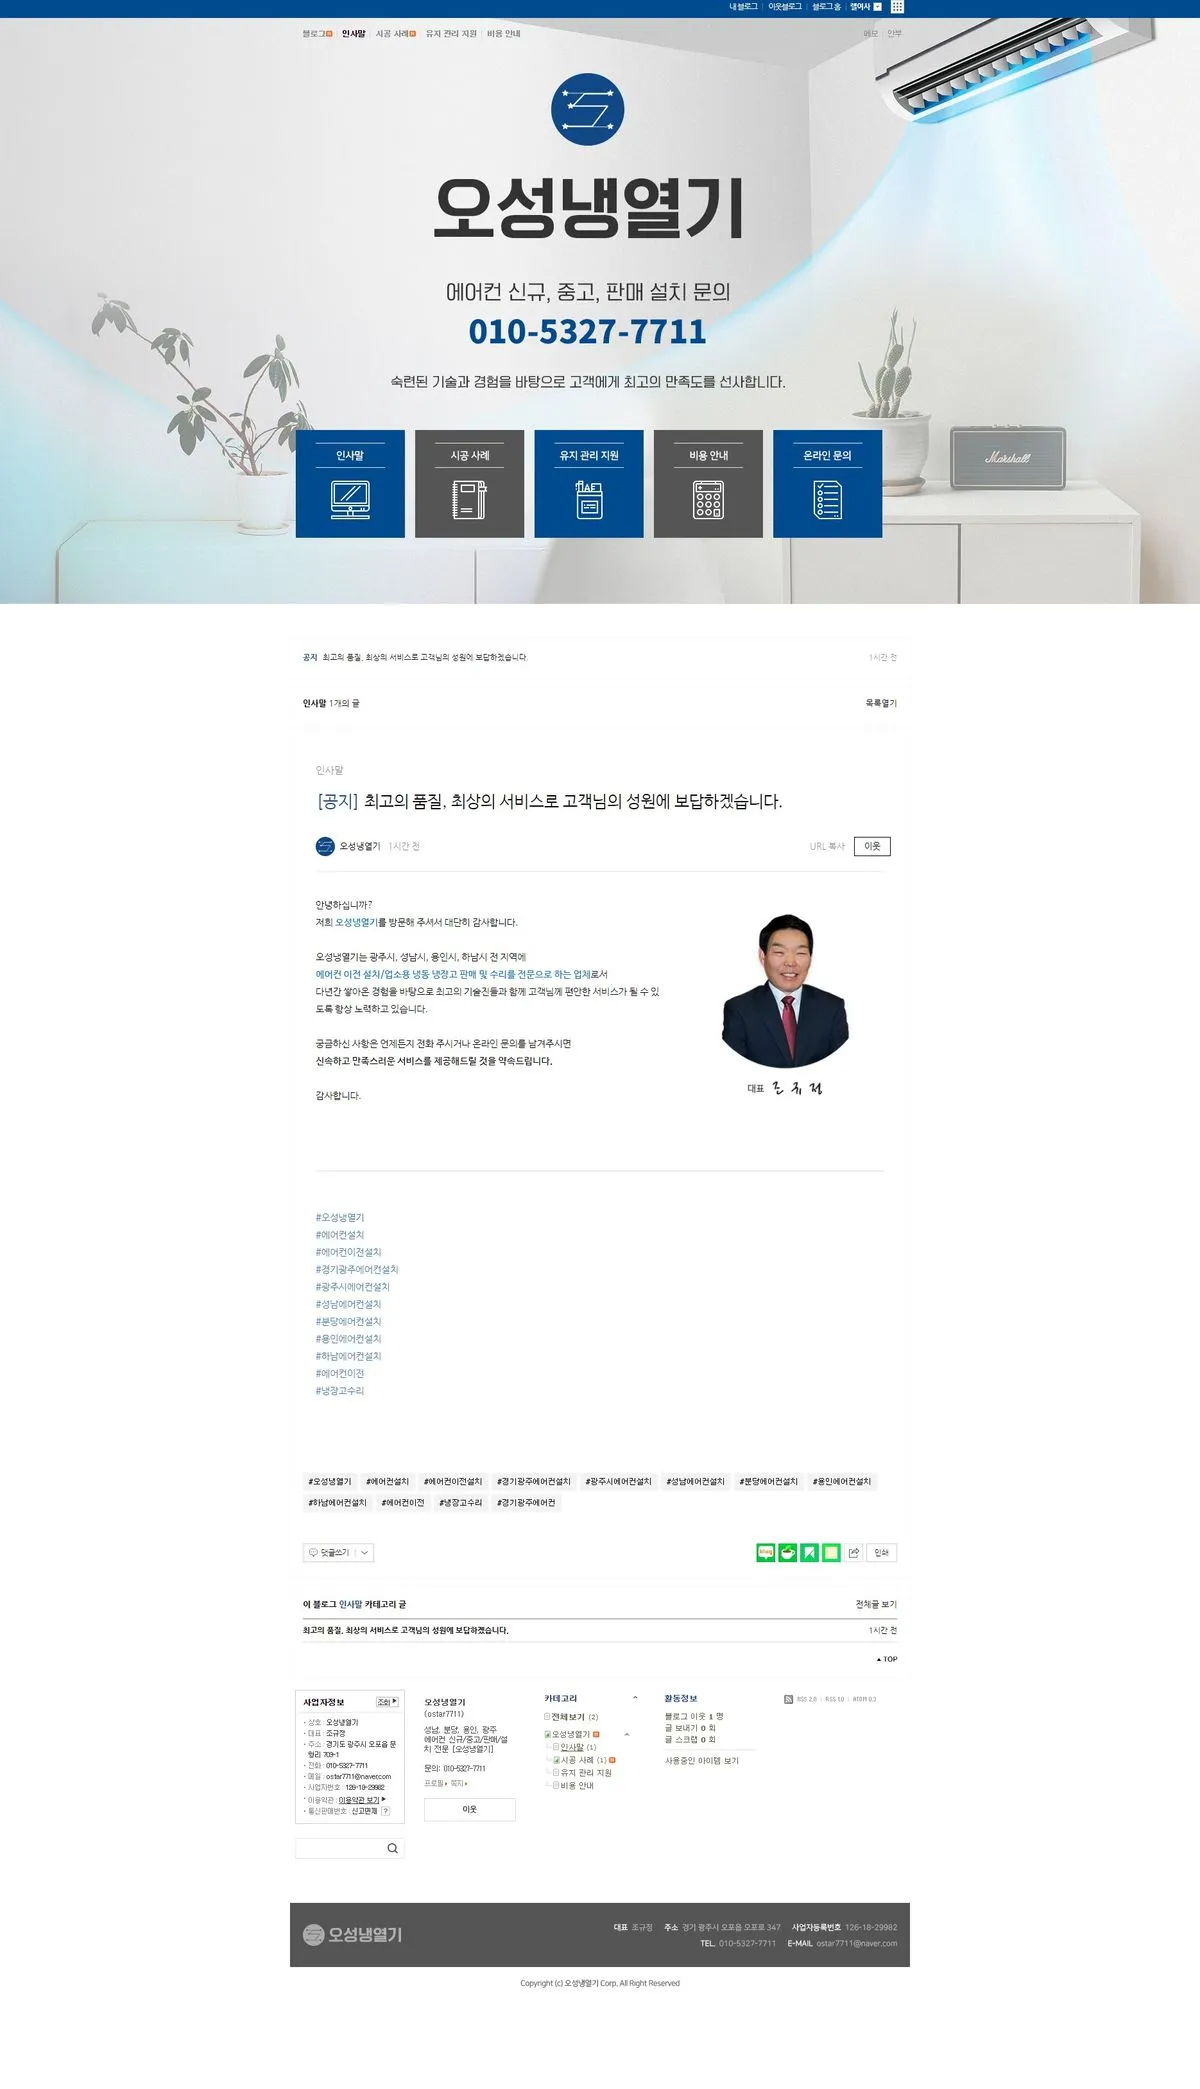
Task: Click the round 오성냉열기 logo in the banner
Action: pos(588,109)
